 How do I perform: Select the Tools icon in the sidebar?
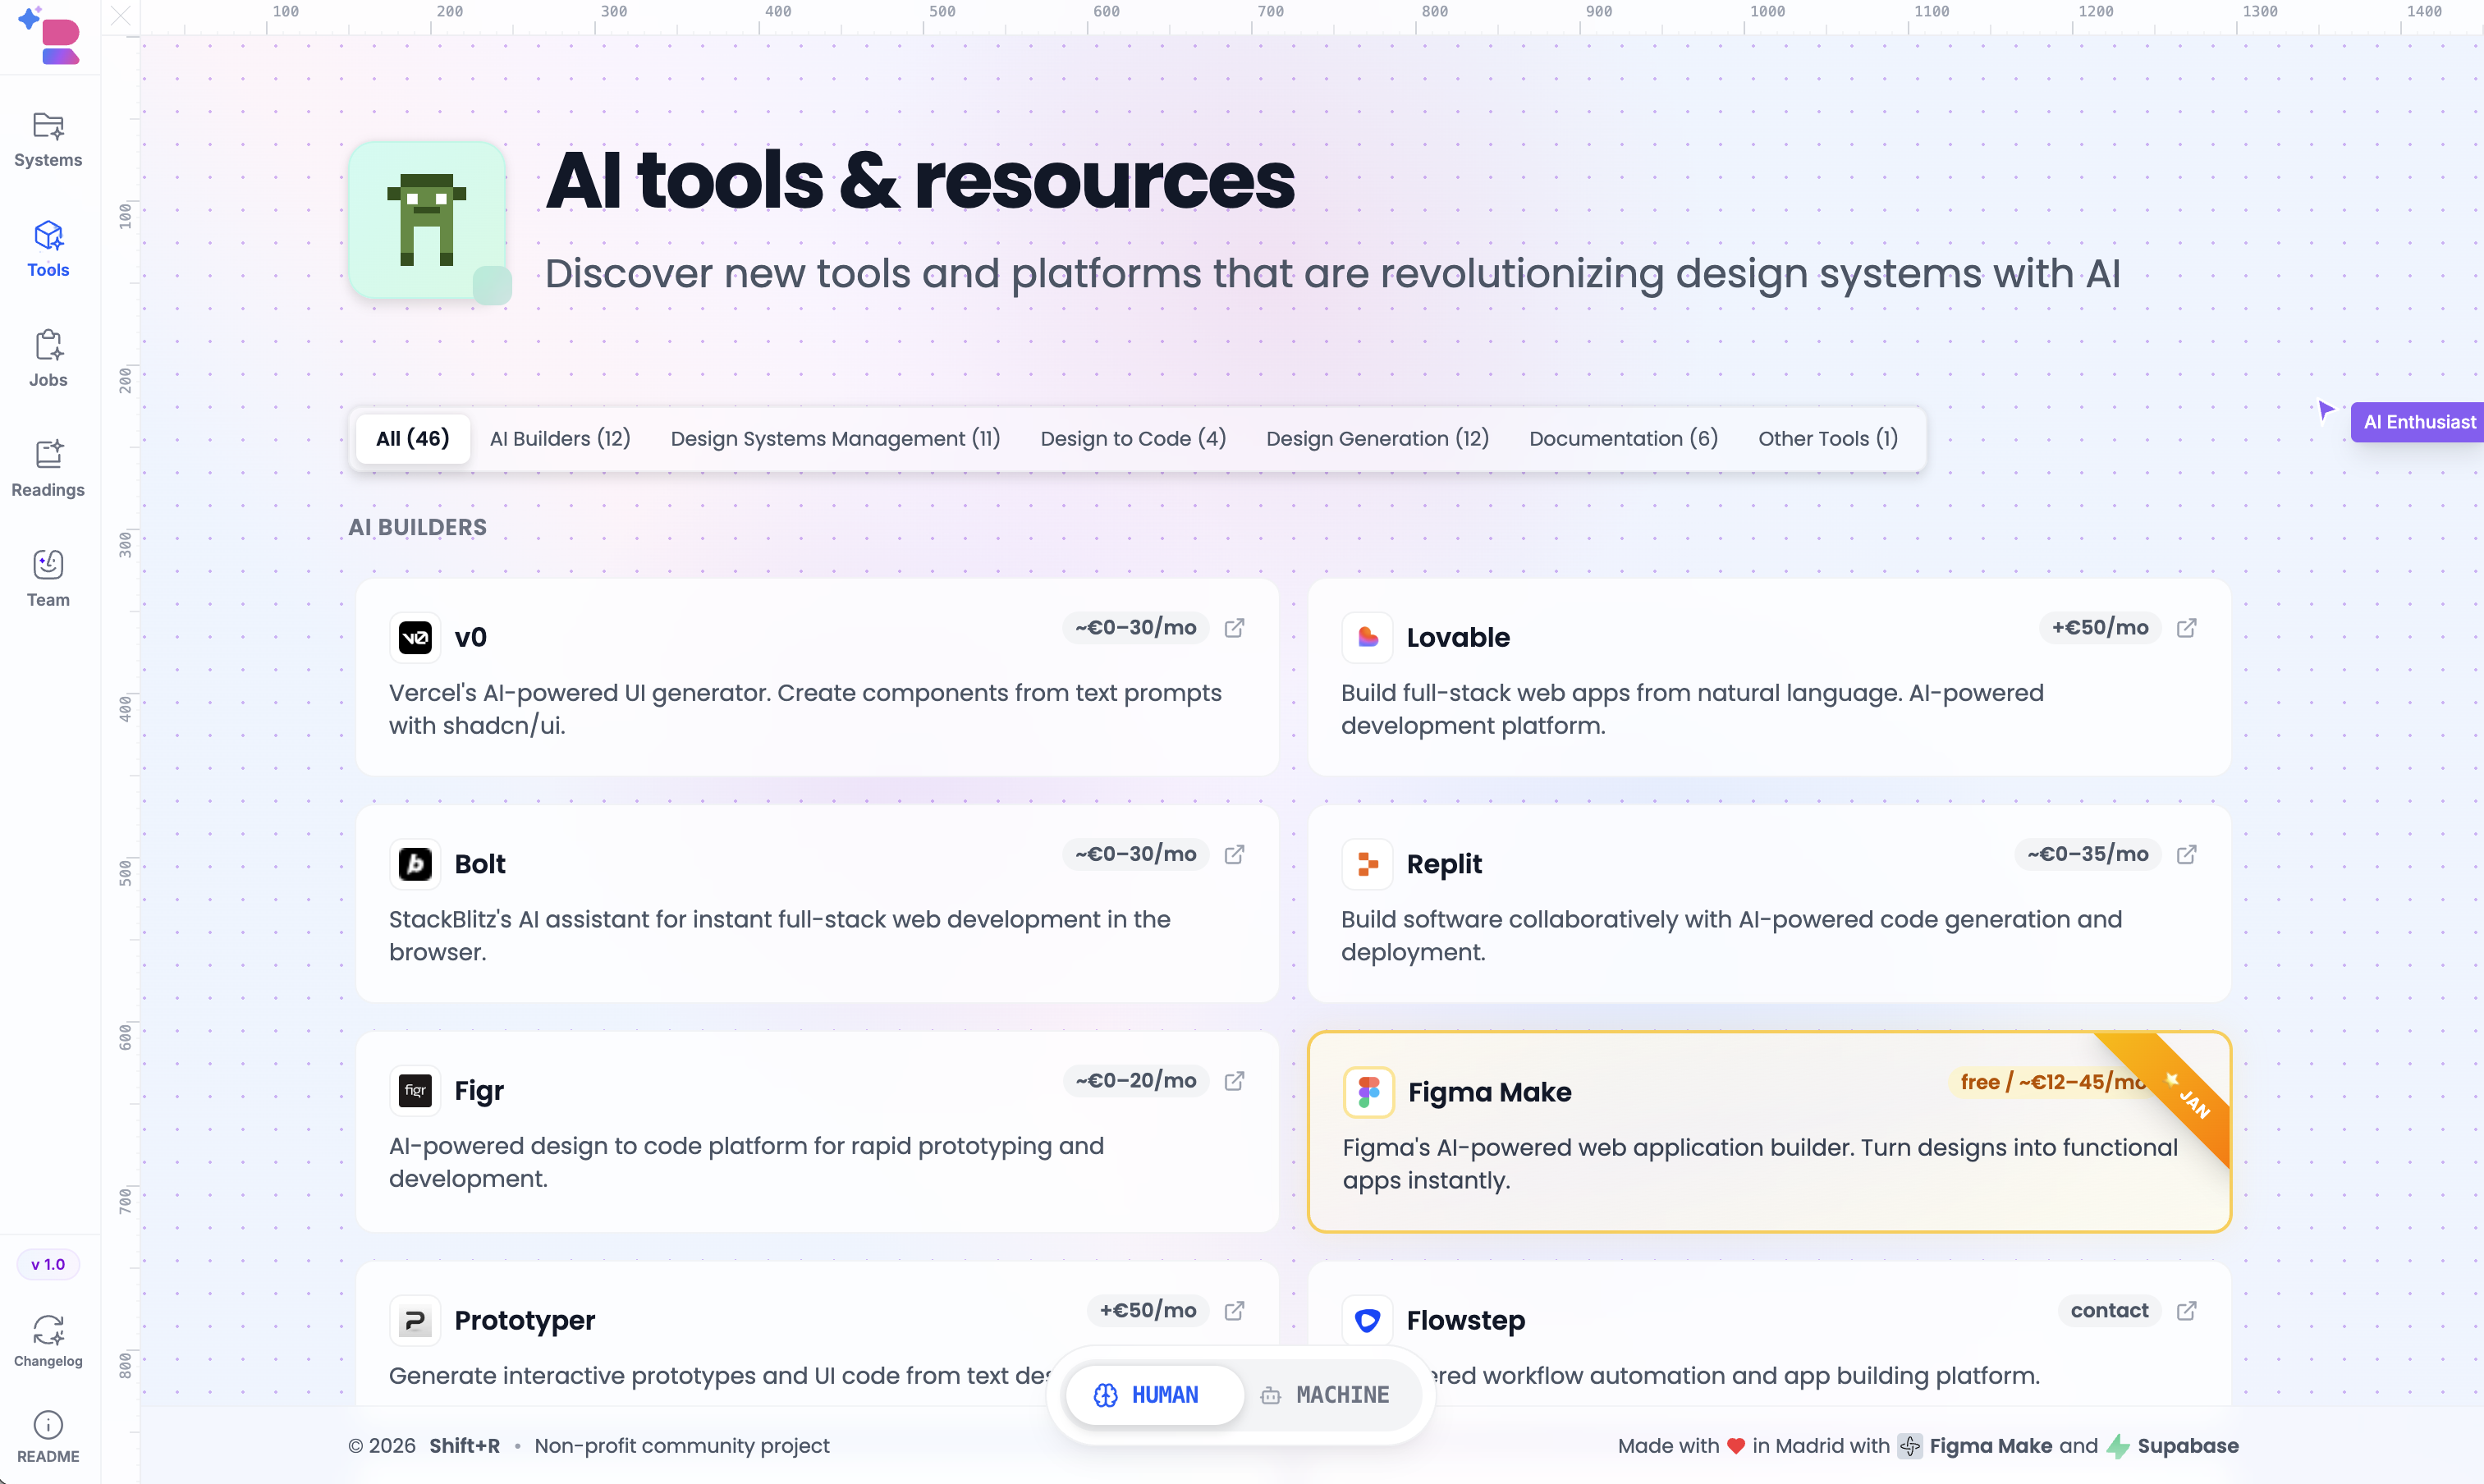[47, 248]
